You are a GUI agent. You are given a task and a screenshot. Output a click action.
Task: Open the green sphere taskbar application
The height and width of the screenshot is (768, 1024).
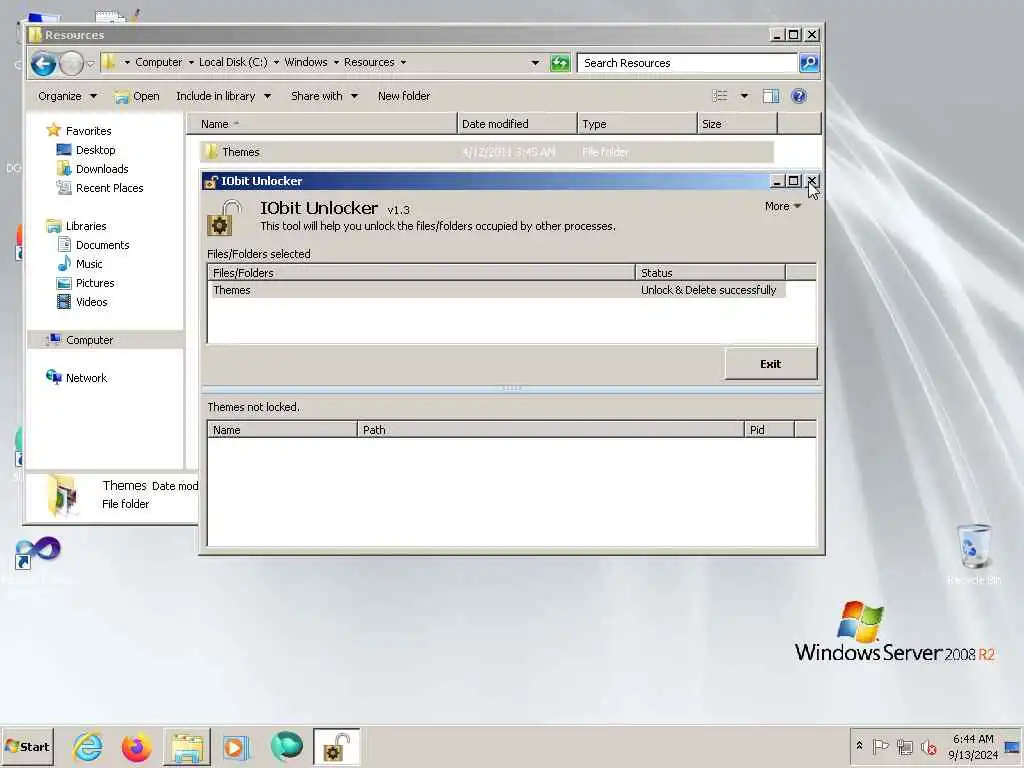(x=286, y=746)
